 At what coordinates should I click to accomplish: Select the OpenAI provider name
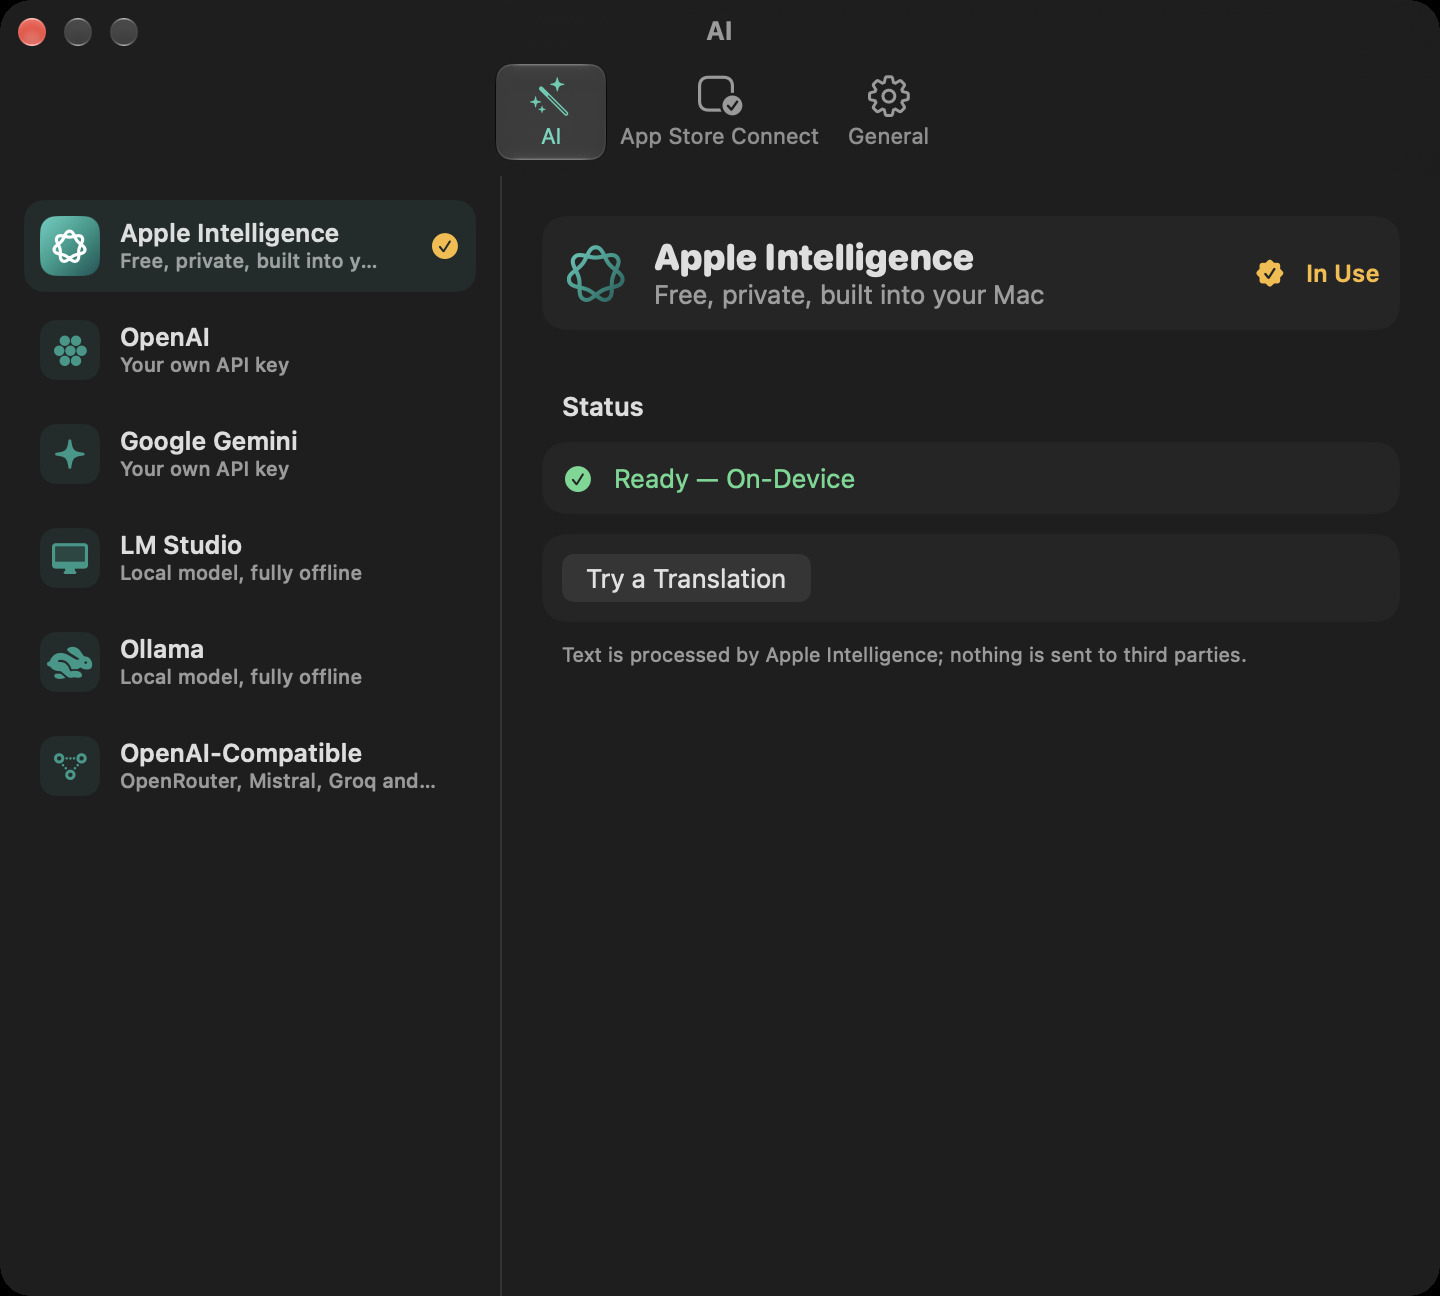pyautogui.click(x=165, y=337)
